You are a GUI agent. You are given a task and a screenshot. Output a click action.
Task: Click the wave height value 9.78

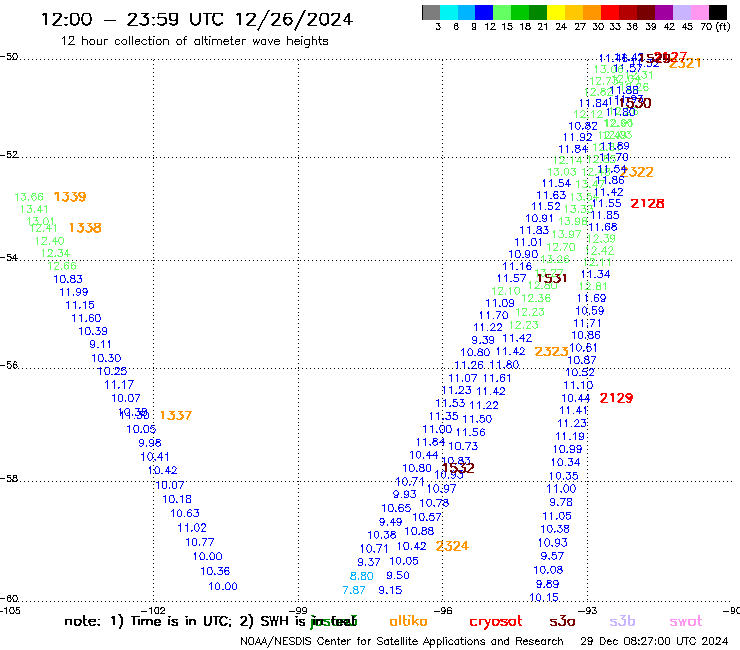(561, 502)
